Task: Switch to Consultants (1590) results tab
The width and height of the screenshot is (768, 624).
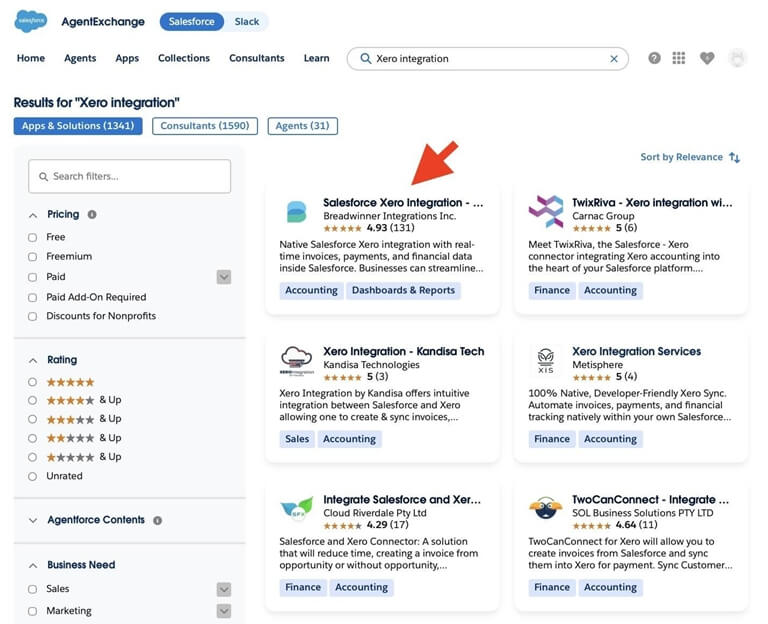Action: pyautogui.click(x=205, y=126)
